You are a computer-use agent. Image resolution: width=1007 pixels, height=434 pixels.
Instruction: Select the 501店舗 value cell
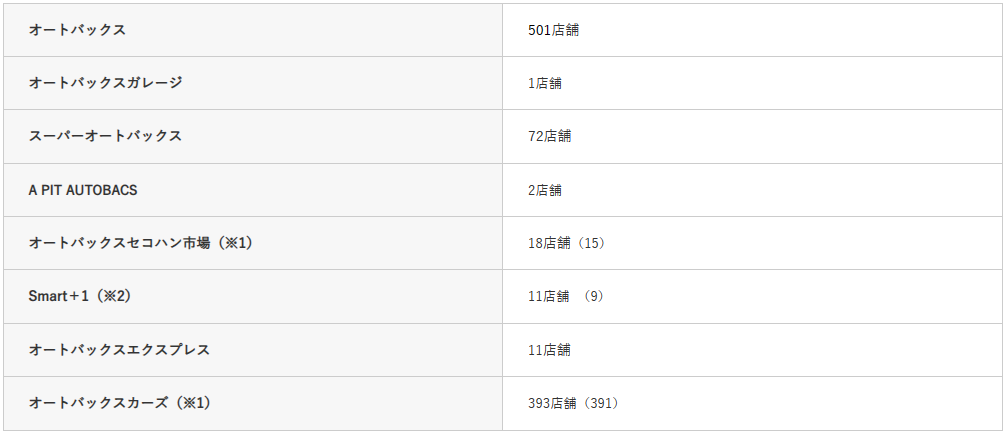tap(553, 30)
